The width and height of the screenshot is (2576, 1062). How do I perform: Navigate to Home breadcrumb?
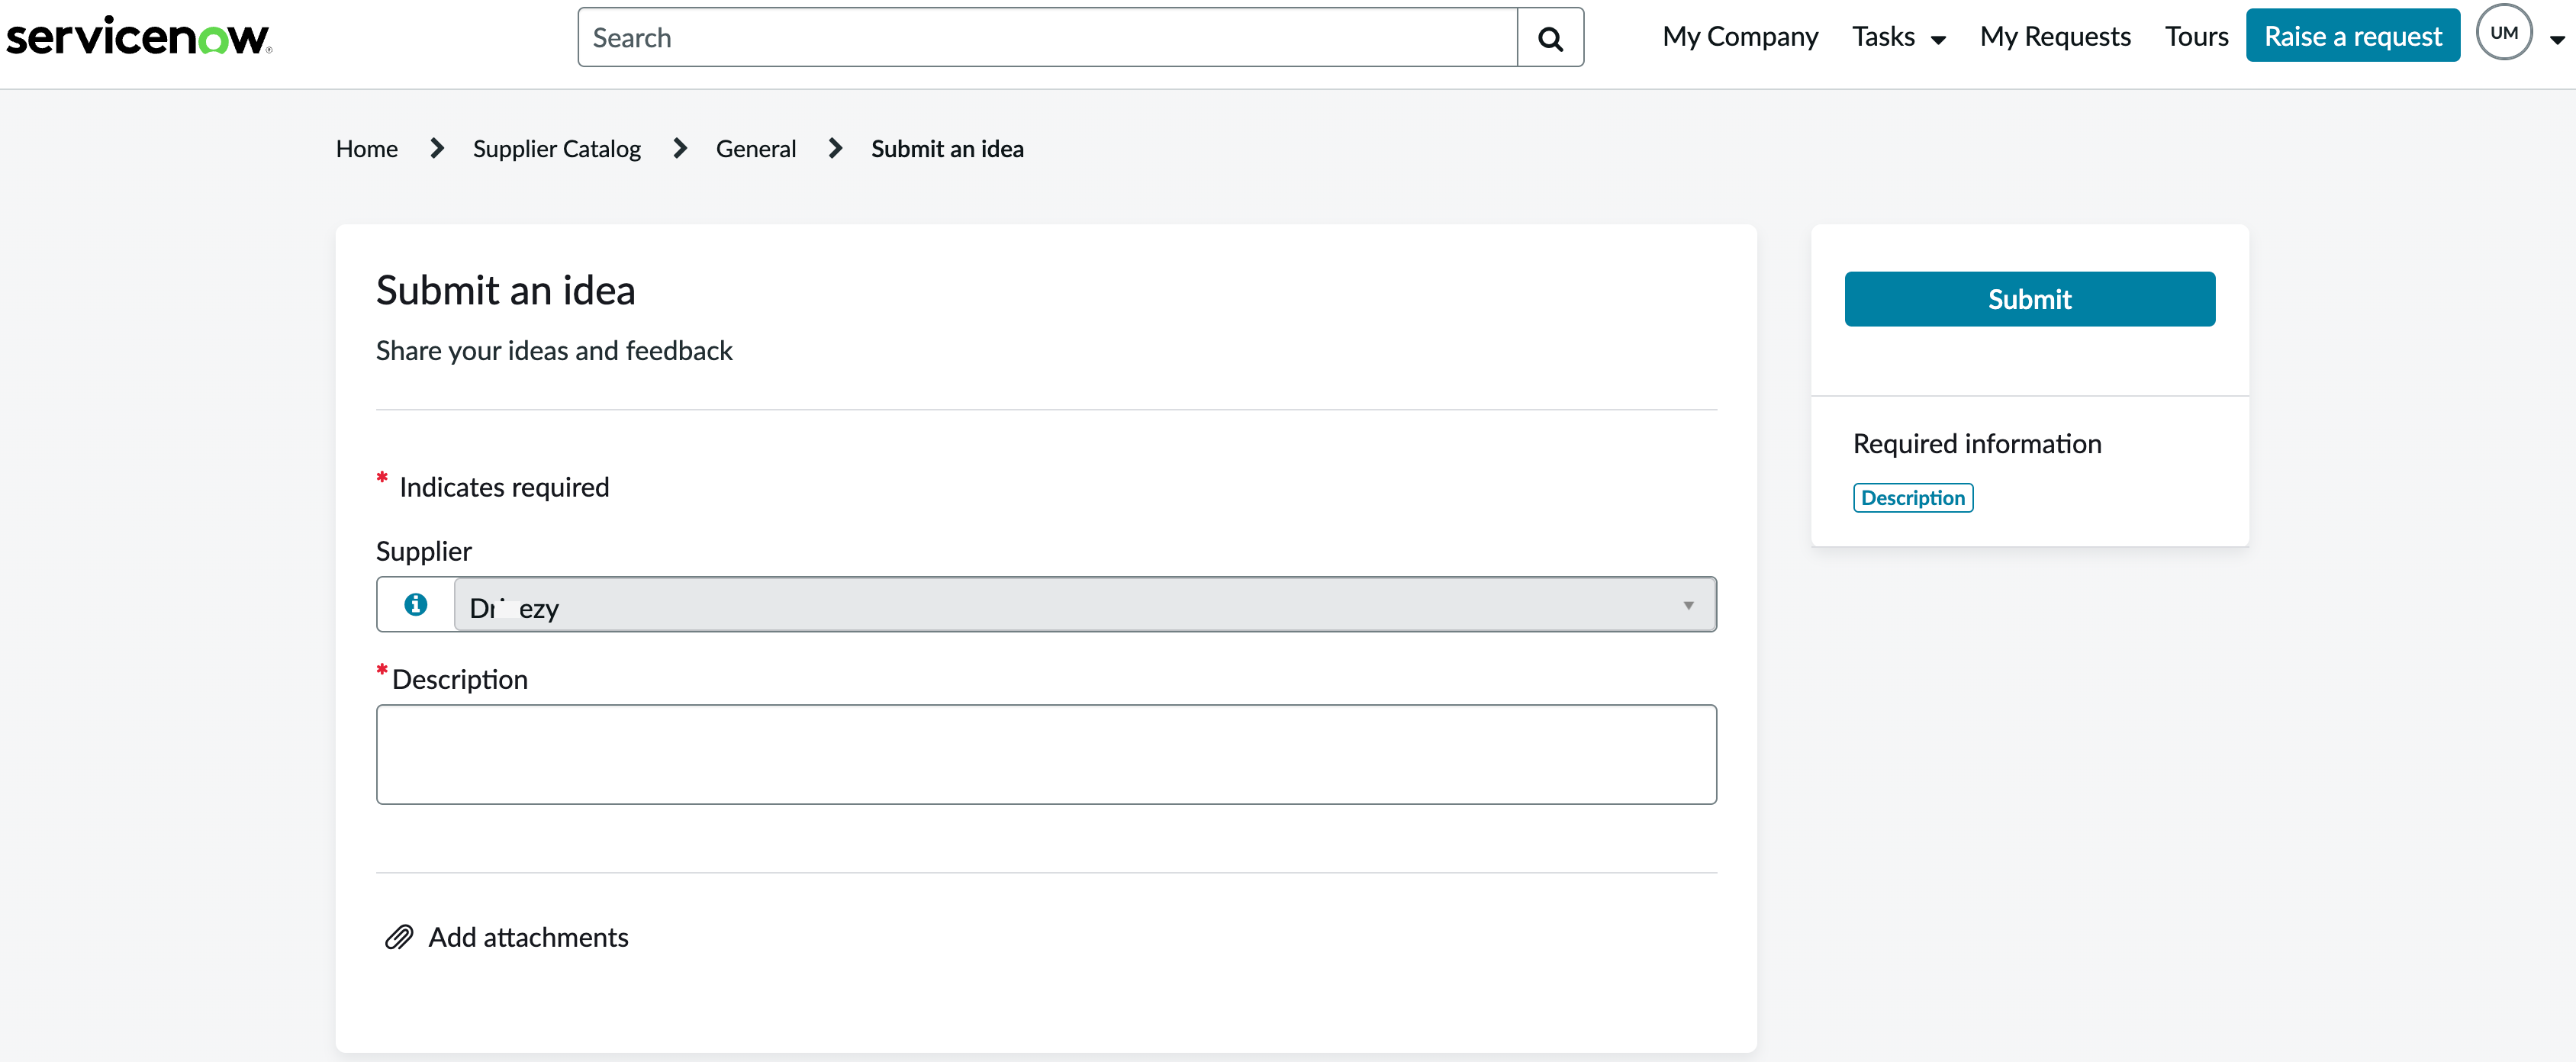click(367, 149)
